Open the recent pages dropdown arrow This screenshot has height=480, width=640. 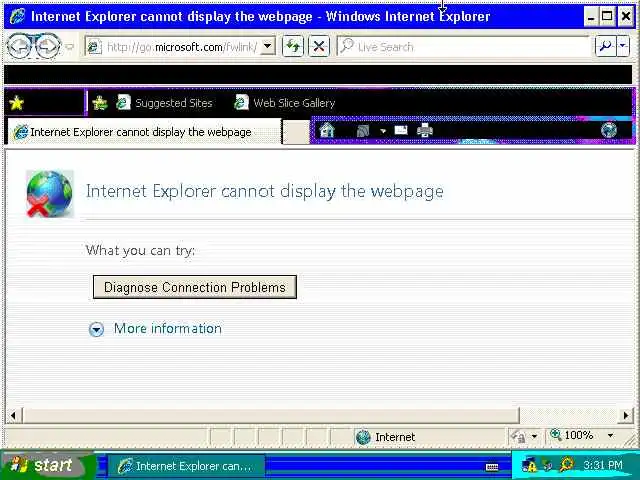point(70,47)
